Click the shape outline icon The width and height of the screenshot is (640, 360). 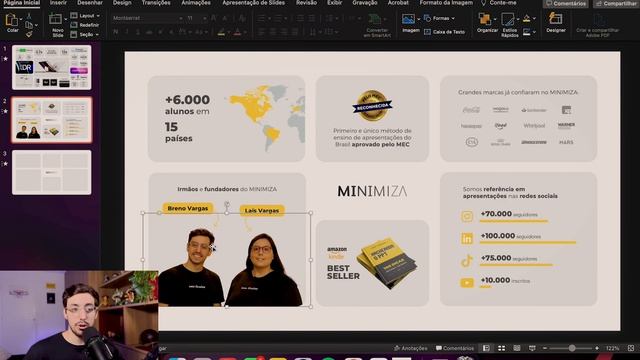coord(527,32)
